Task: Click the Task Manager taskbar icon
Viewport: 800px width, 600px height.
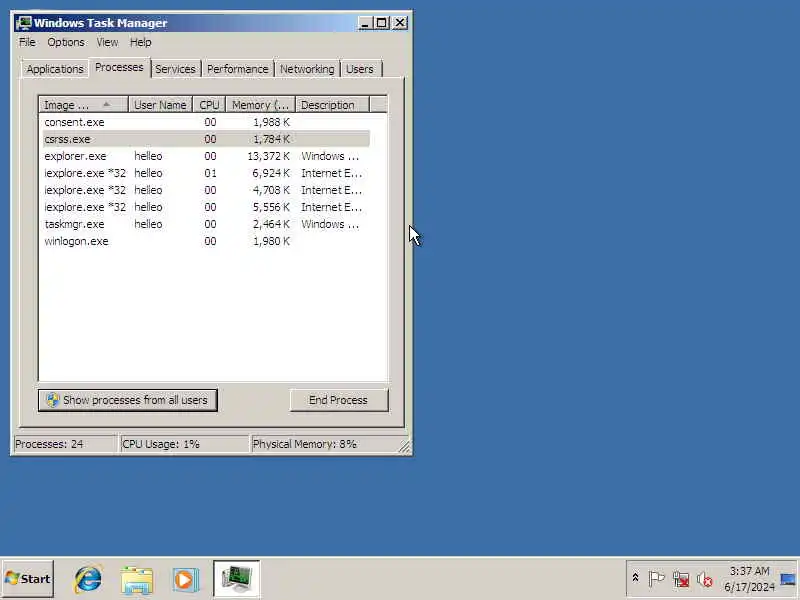Action: 236,579
